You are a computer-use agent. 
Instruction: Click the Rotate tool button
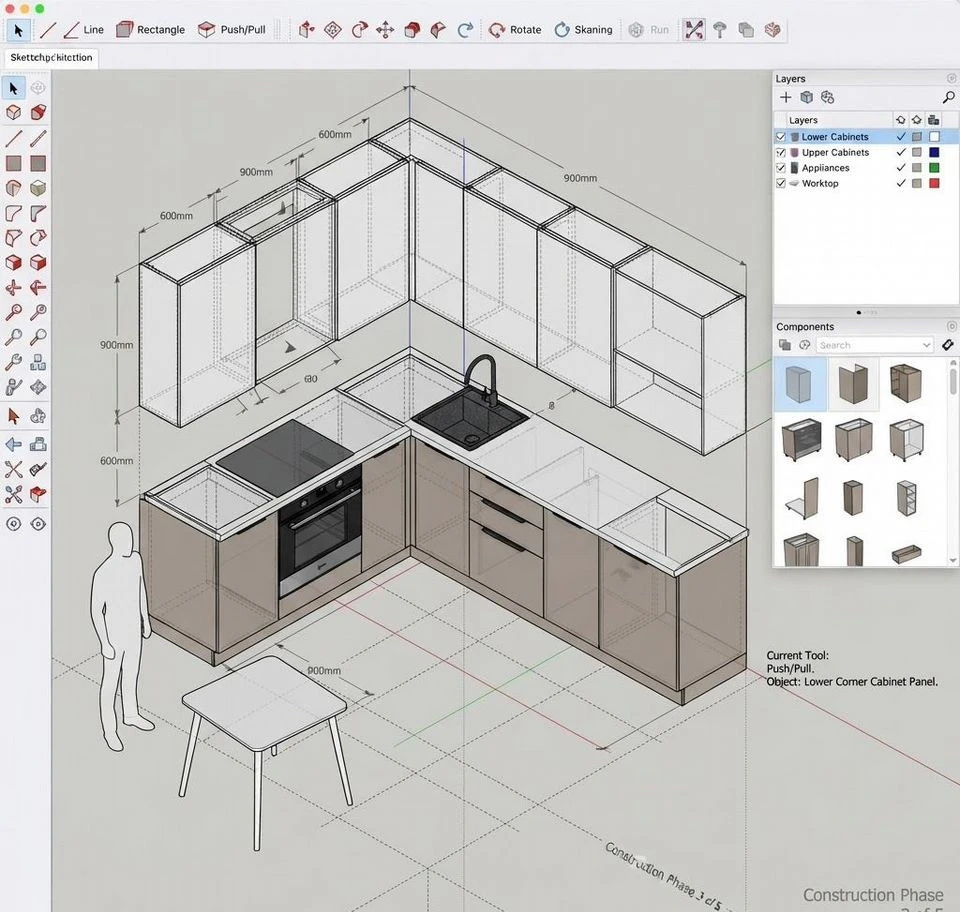[515, 29]
